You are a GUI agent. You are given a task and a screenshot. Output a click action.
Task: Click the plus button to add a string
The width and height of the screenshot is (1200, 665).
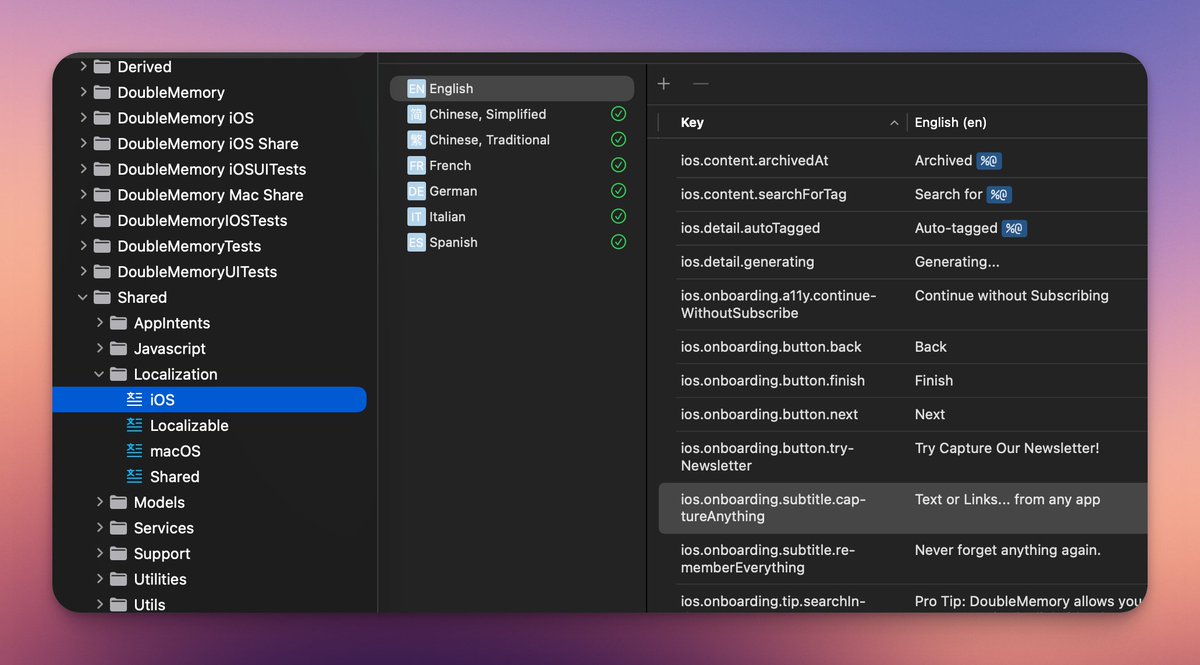[664, 84]
